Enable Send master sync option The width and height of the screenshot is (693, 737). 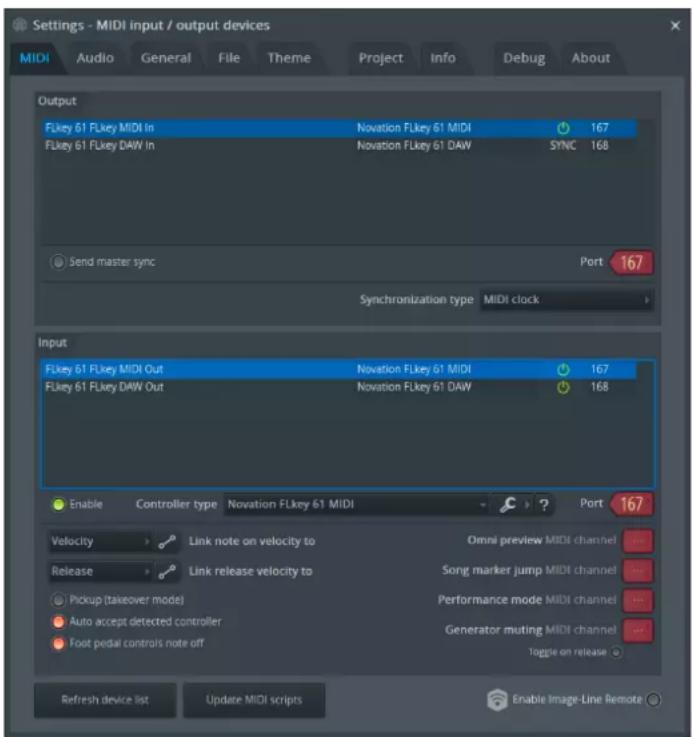58,262
